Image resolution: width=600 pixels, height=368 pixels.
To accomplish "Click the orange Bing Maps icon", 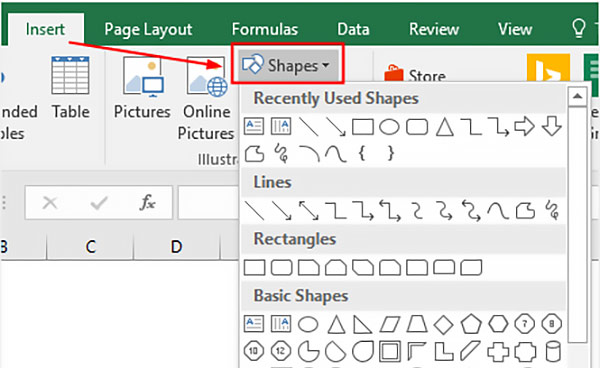I will [548, 68].
